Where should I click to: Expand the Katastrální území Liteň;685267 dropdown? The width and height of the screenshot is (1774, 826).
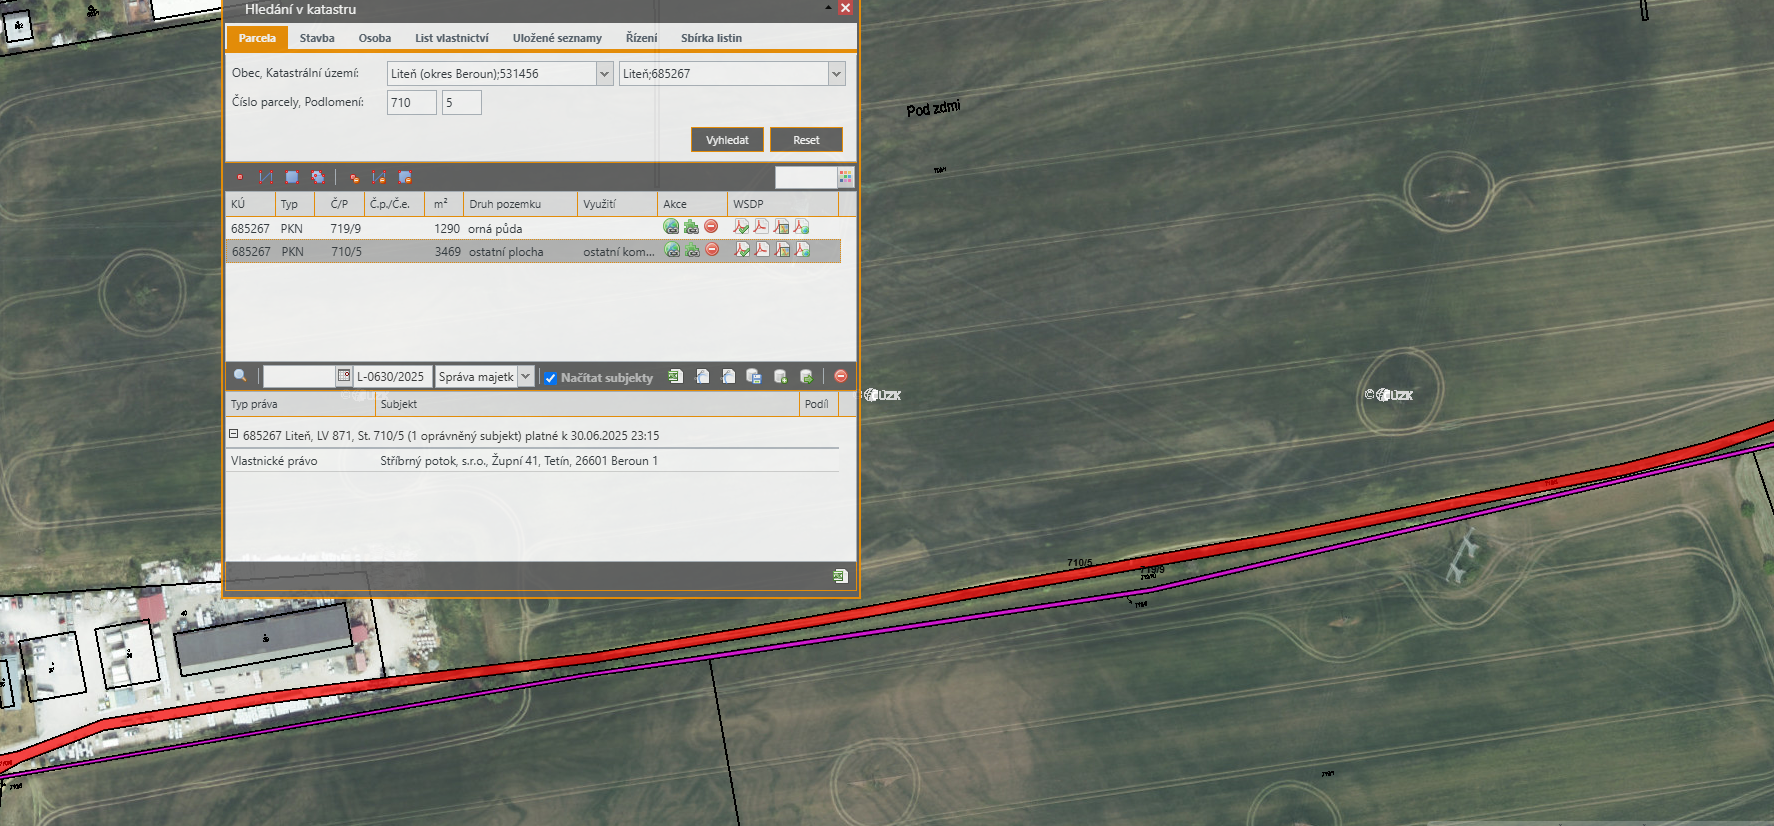pyautogui.click(x=836, y=74)
